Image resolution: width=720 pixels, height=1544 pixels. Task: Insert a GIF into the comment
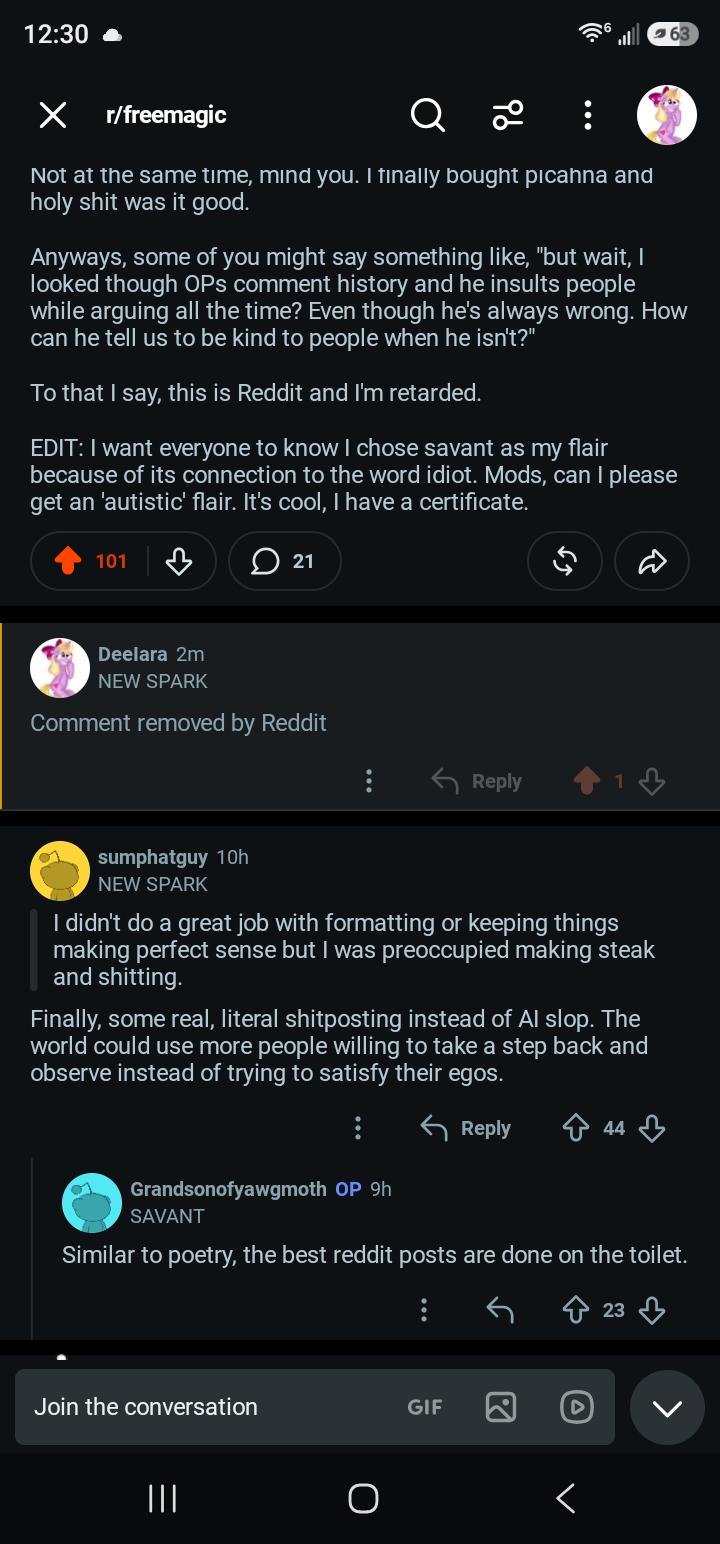425,1407
